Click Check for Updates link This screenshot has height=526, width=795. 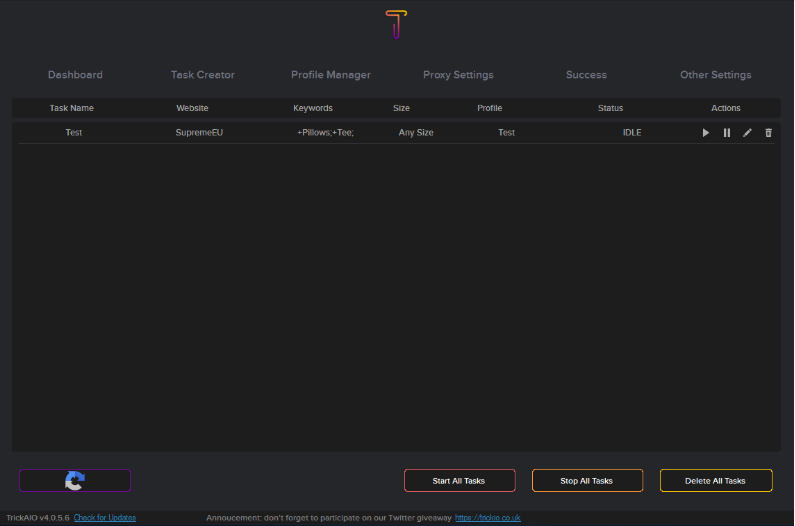point(105,518)
